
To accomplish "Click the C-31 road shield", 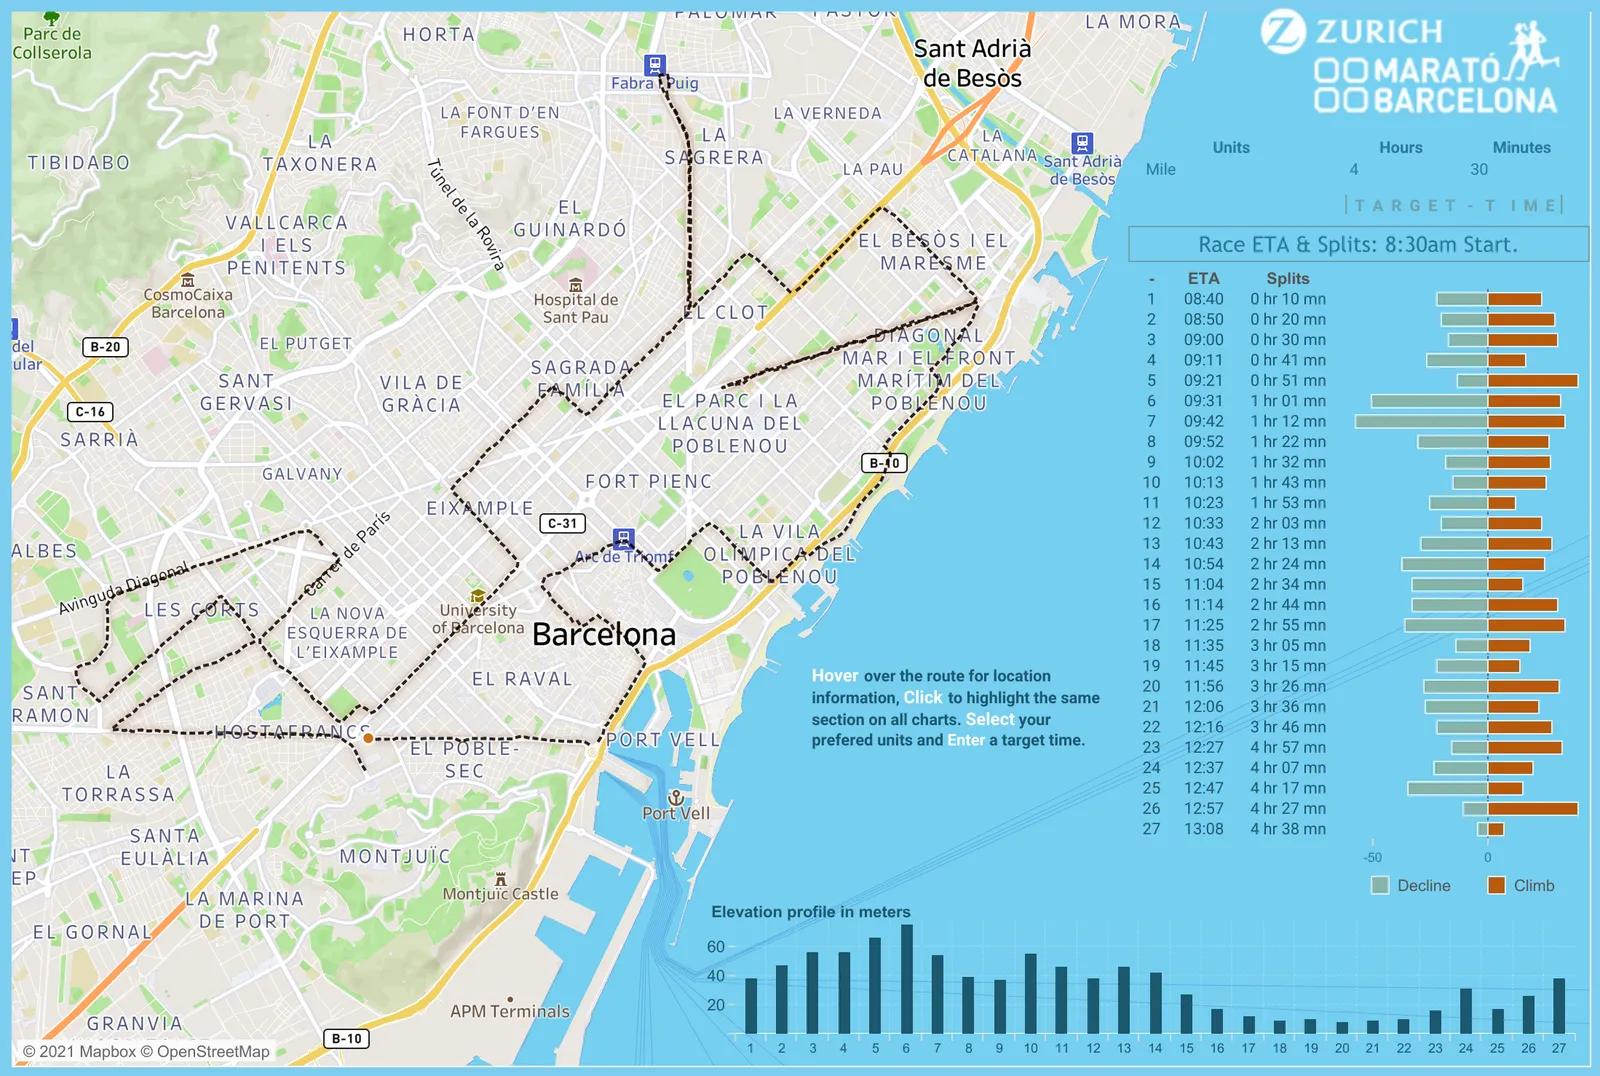I will click(x=563, y=523).
